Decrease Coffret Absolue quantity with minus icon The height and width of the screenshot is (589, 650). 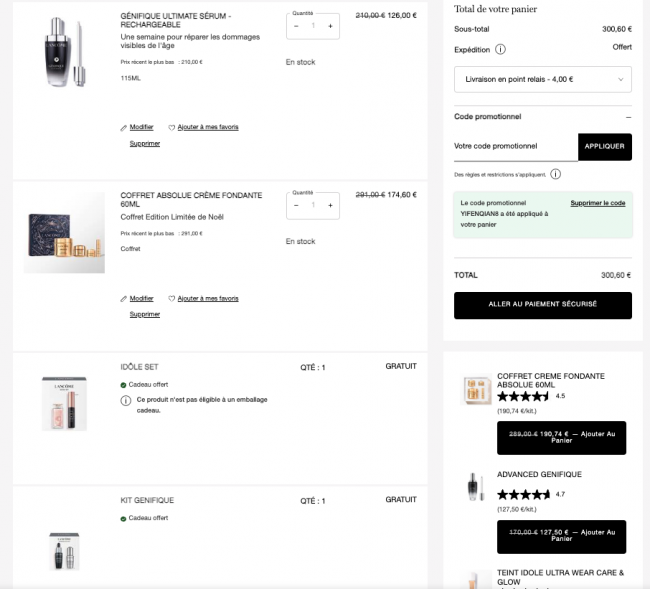[x=296, y=205]
